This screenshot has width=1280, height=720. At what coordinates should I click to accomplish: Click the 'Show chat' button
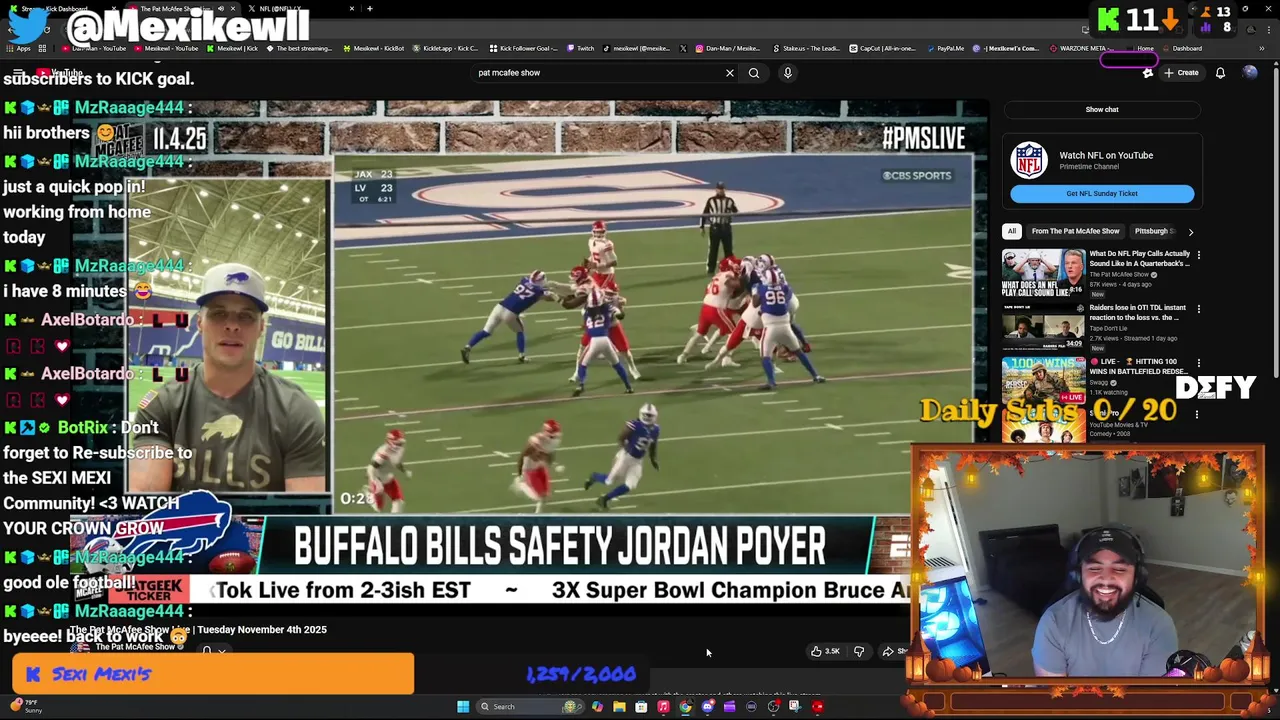(x=1102, y=110)
